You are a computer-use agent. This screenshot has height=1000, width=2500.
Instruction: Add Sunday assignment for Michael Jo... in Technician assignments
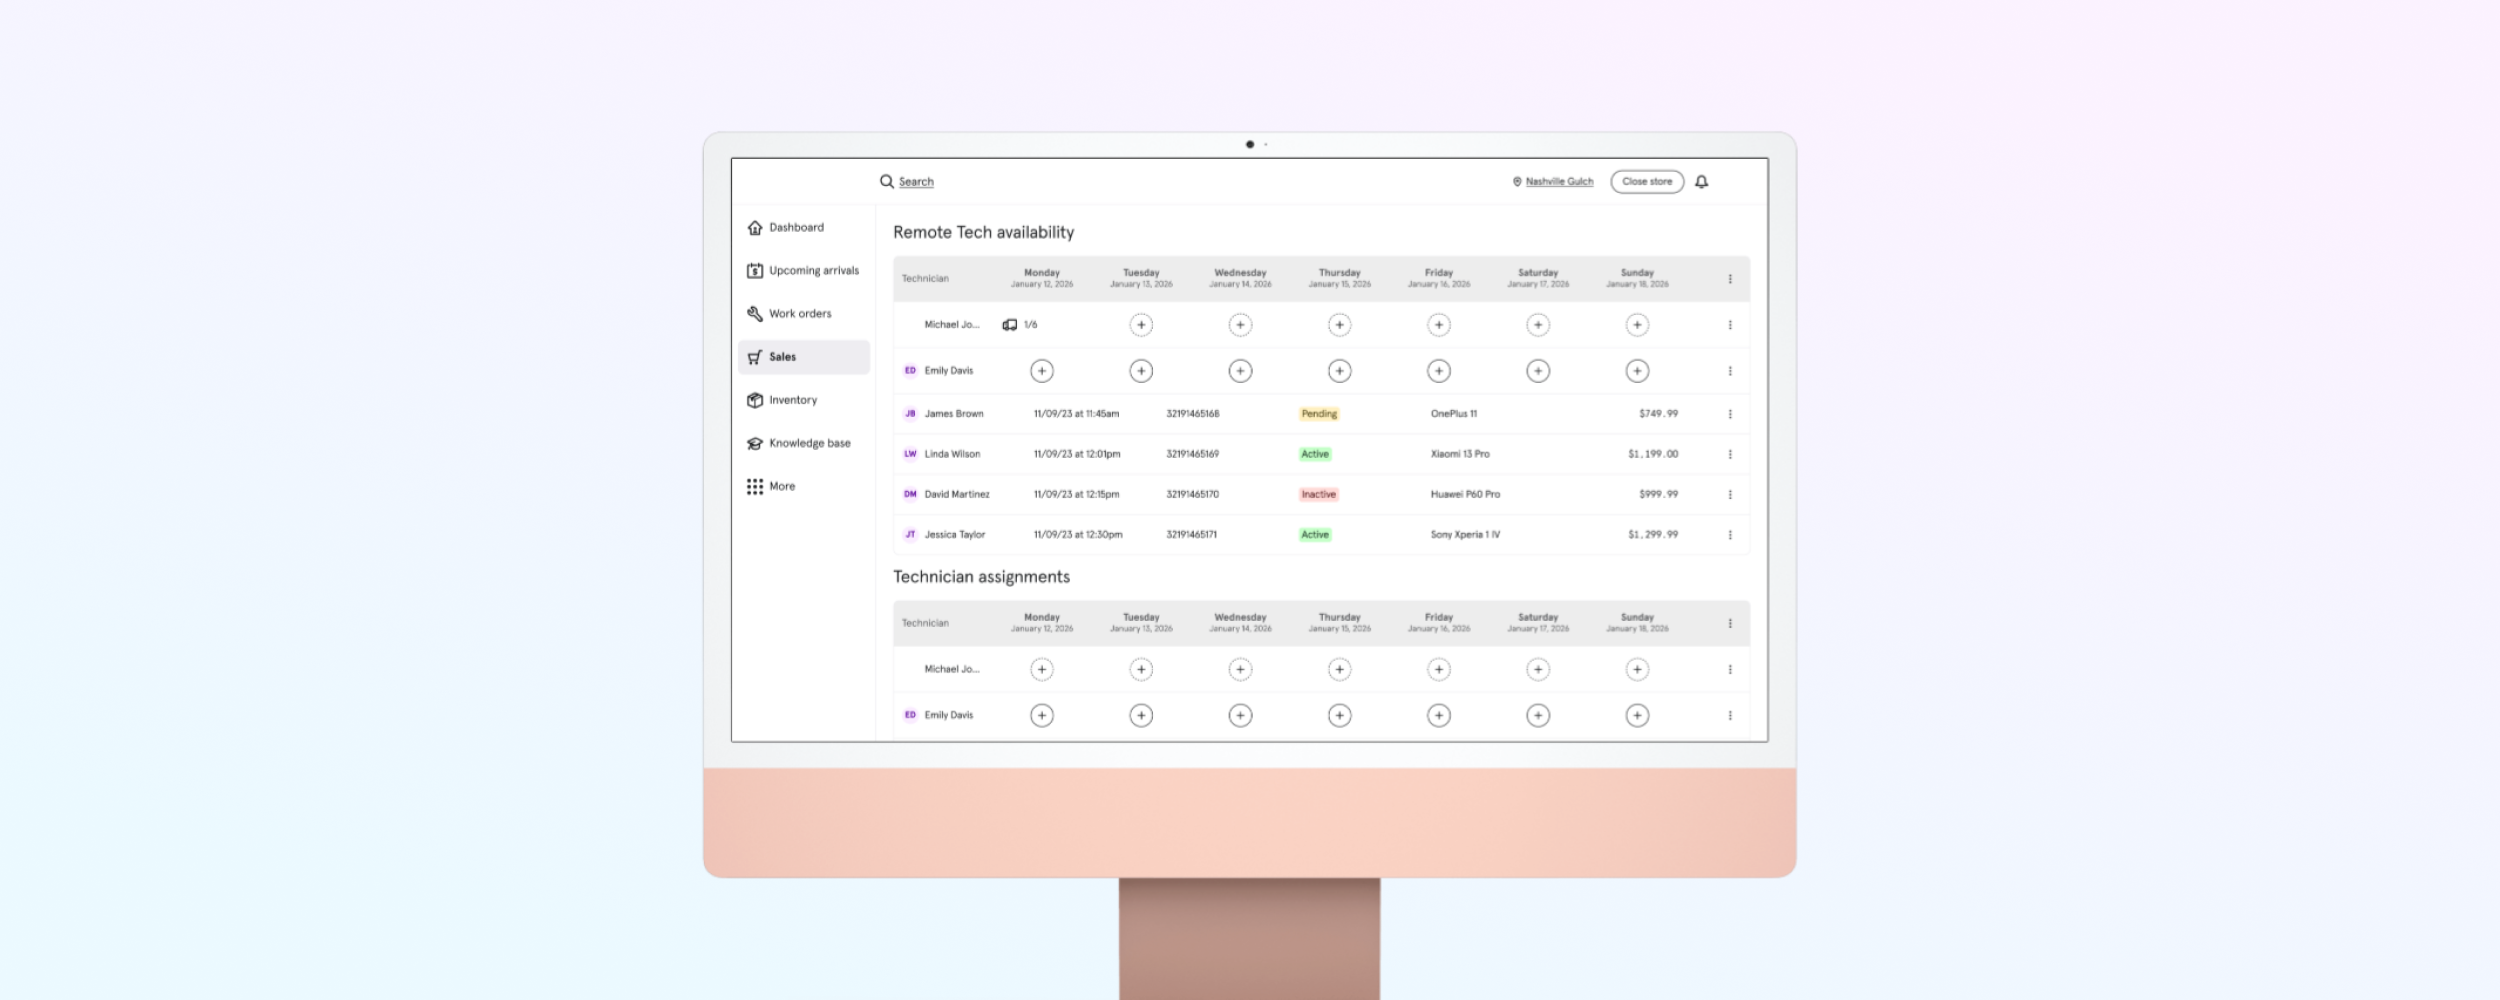pyautogui.click(x=1637, y=669)
